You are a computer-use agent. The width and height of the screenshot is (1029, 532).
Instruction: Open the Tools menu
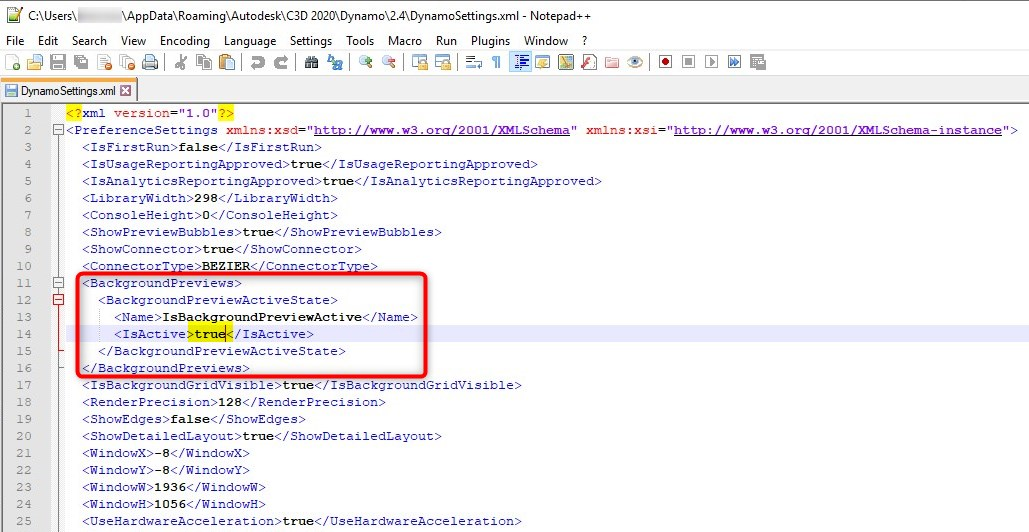tap(360, 41)
